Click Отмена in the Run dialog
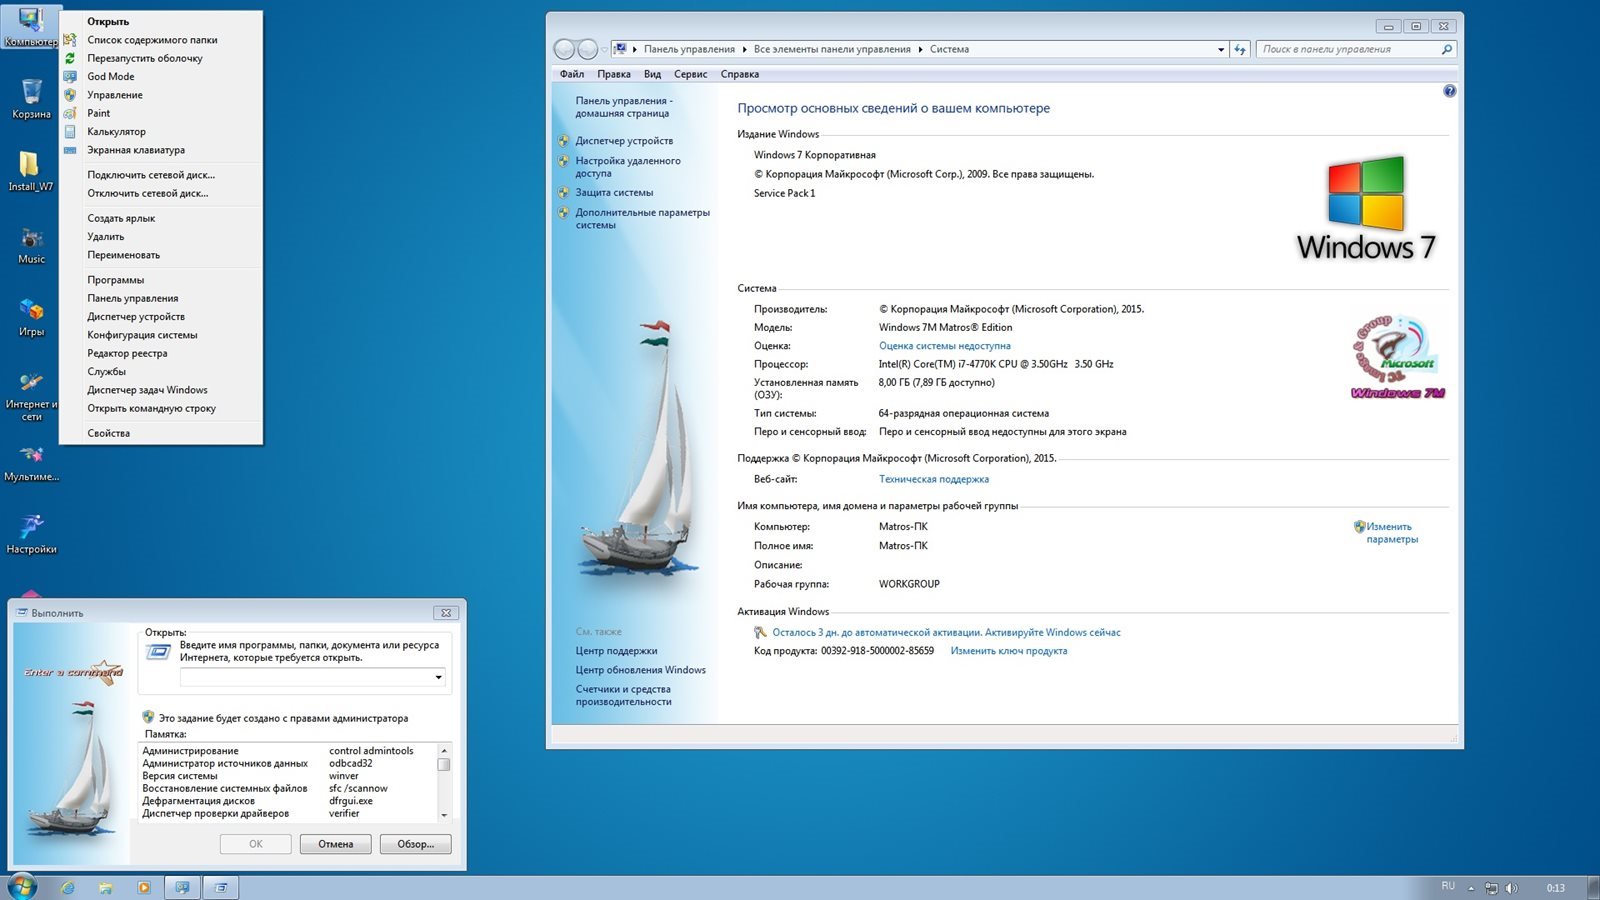Image resolution: width=1600 pixels, height=900 pixels. point(336,844)
